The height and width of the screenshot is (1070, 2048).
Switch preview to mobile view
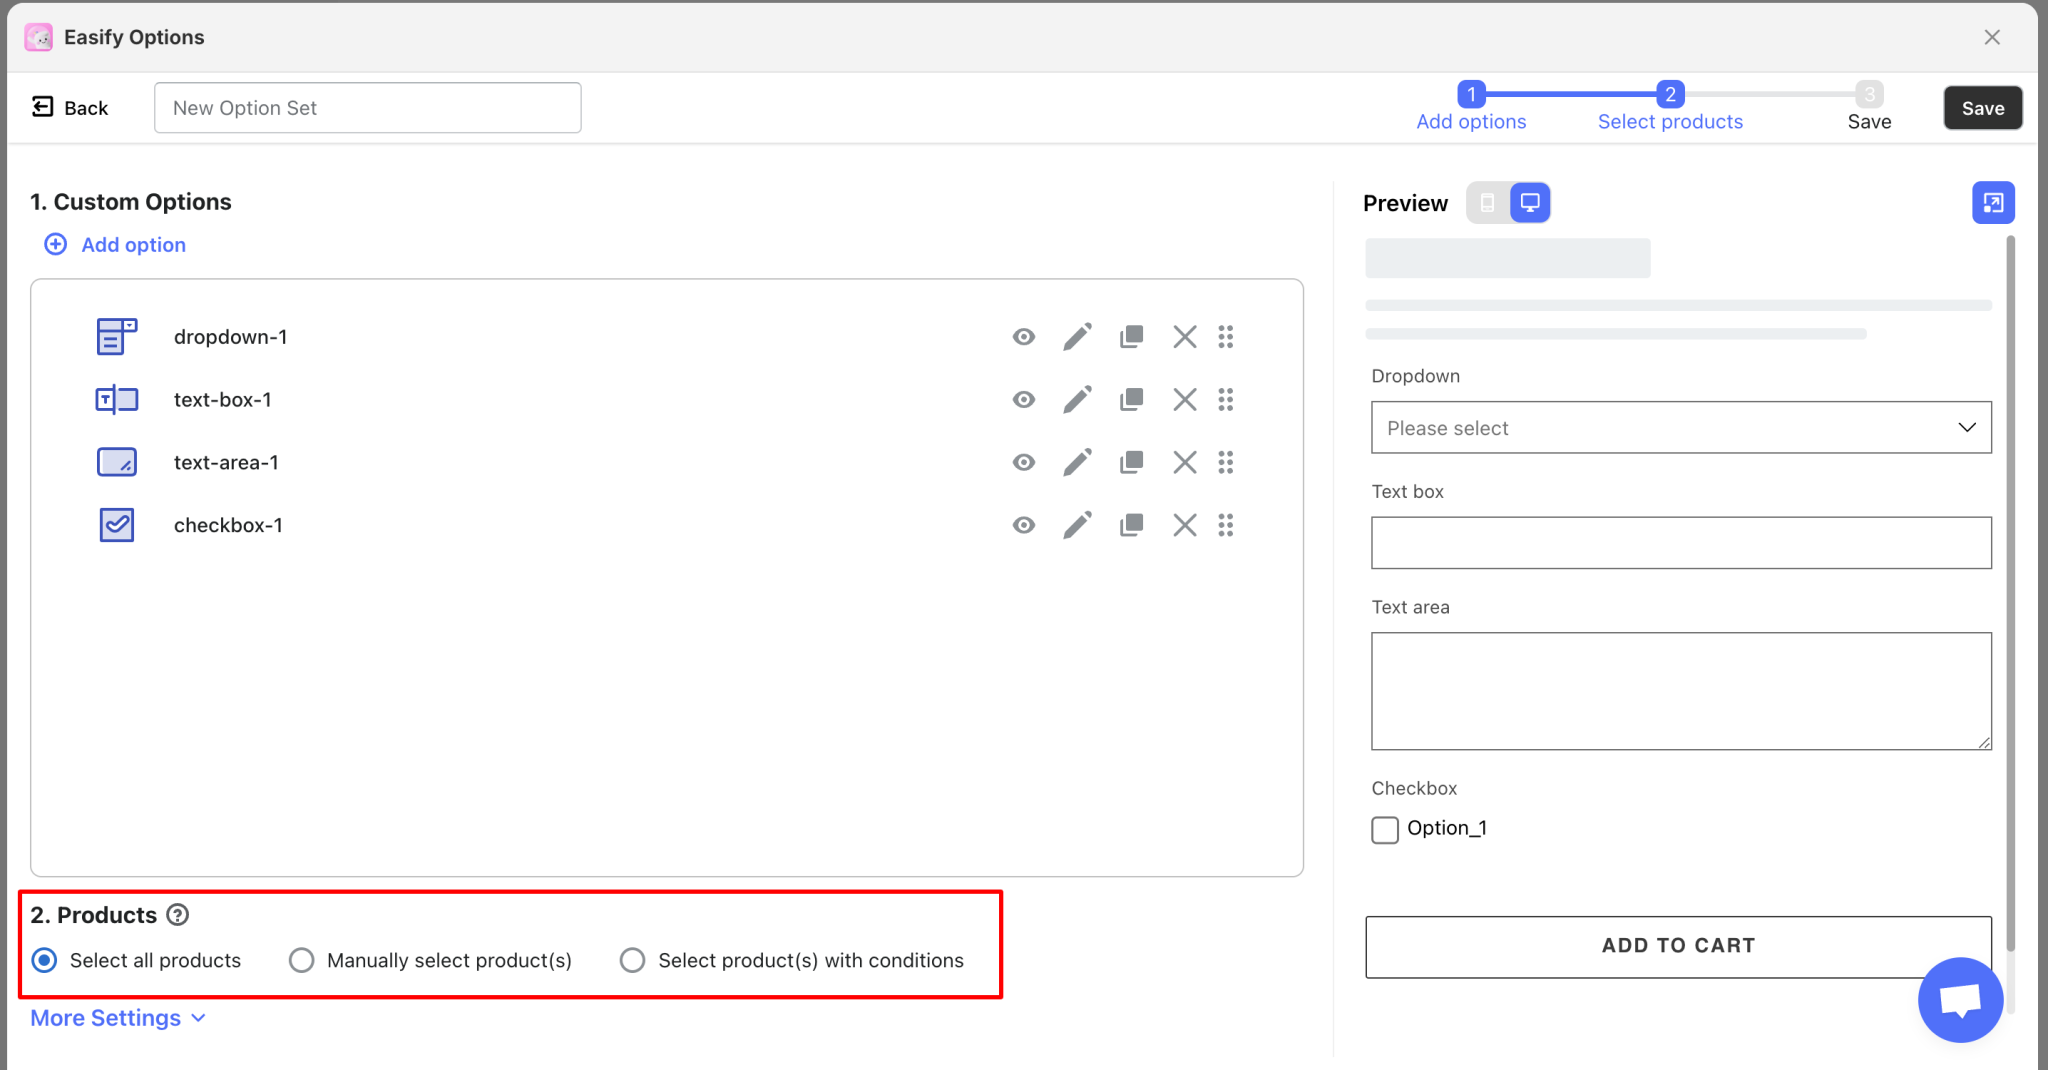1487,202
